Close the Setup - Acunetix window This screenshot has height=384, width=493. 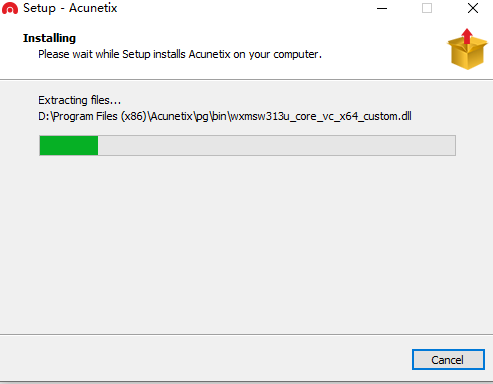pos(473,8)
